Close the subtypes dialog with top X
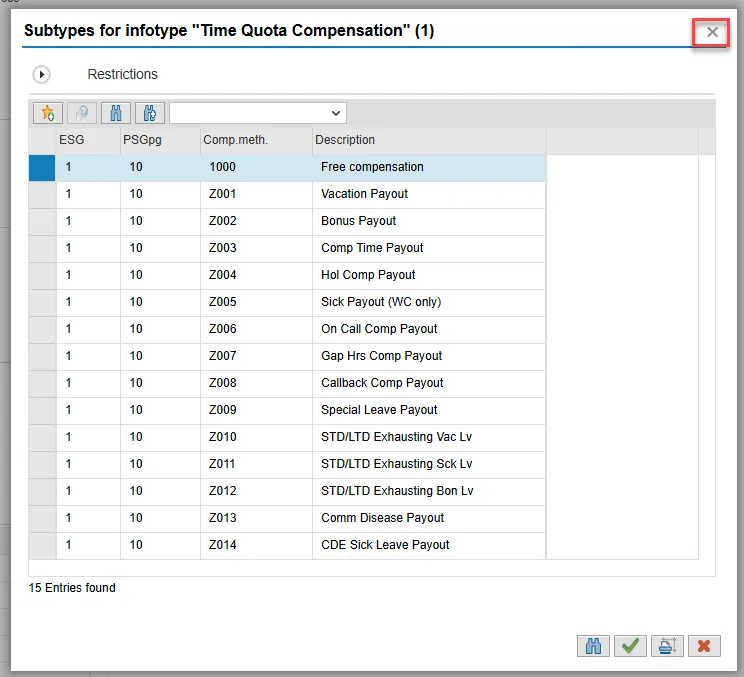 coord(712,32)
